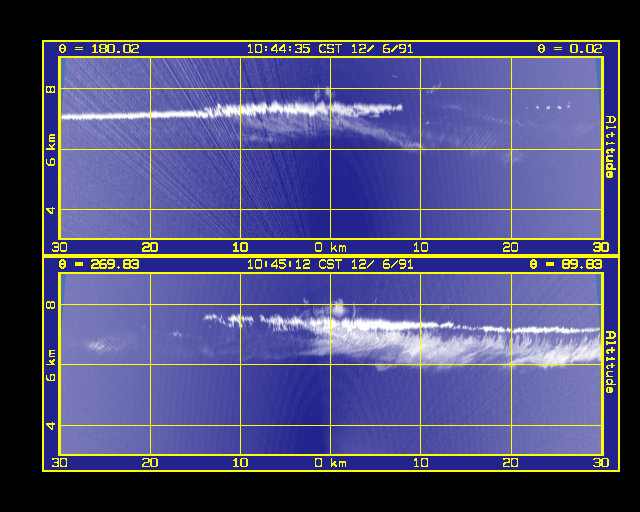Click the 6 km altitude tick in the 10:45:12 plot
Image resolution: width=640 pixels, height=512 pixels.
click(x=51, y=365)
